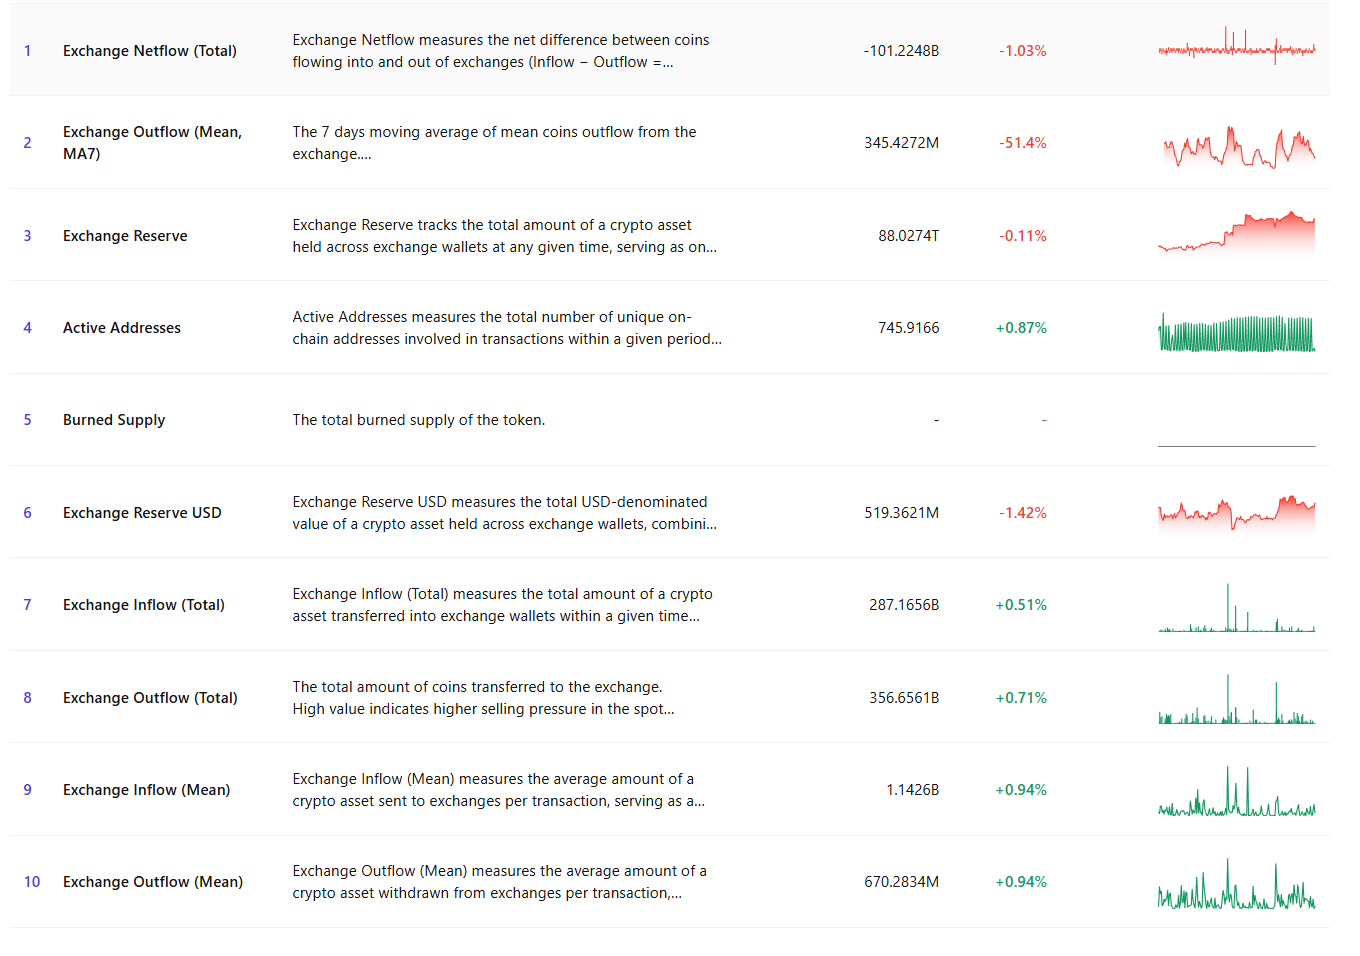Screen dimensions: 1360x956
Task: Select the Active Addresses metric name
Action: 122,328
